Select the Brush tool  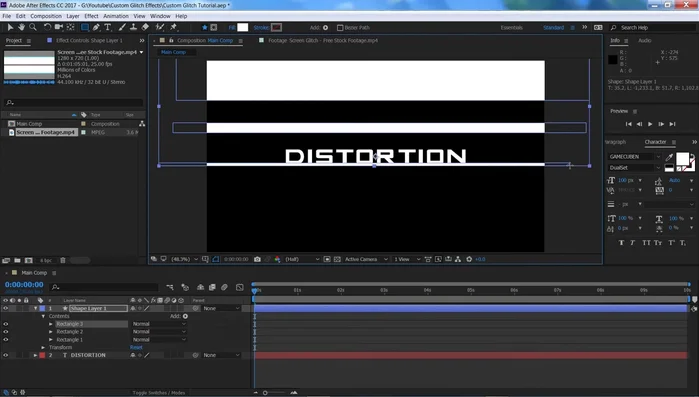tap(122, 27)
